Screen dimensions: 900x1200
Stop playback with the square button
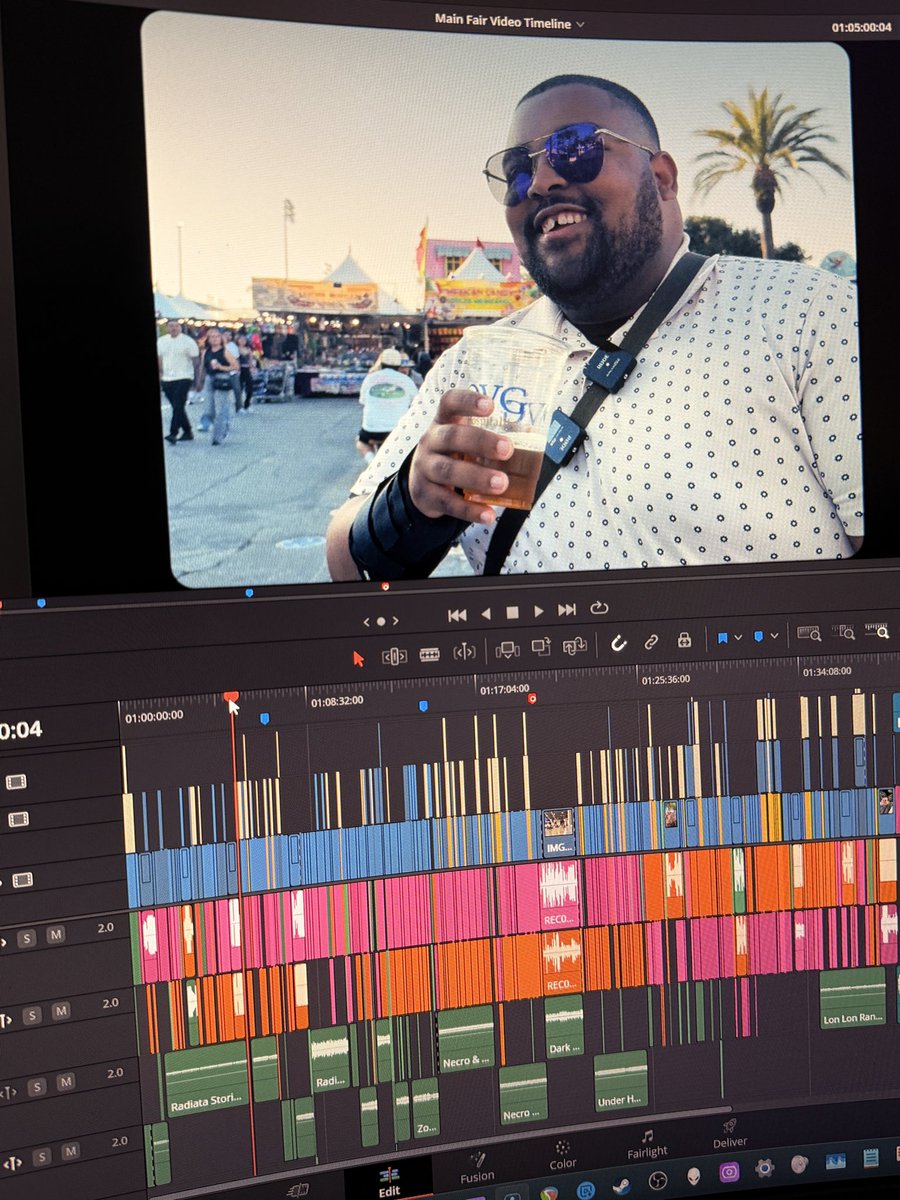(512, 612)
